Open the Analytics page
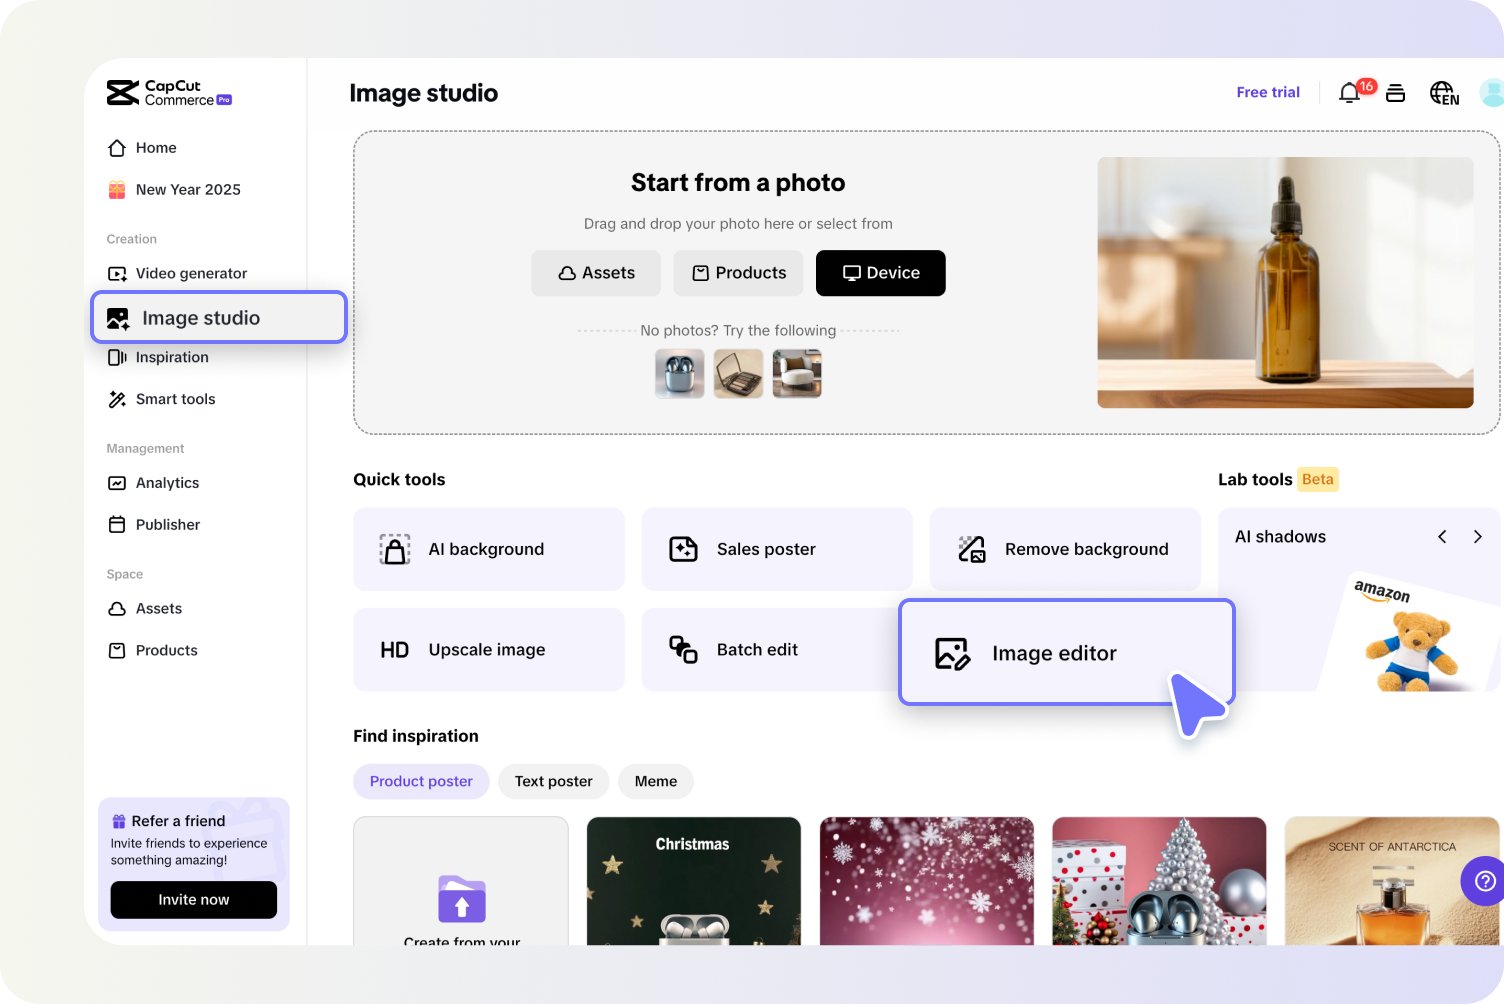Image resolution: width=1504 pixels, height=1004 pixels. point(166,483)
